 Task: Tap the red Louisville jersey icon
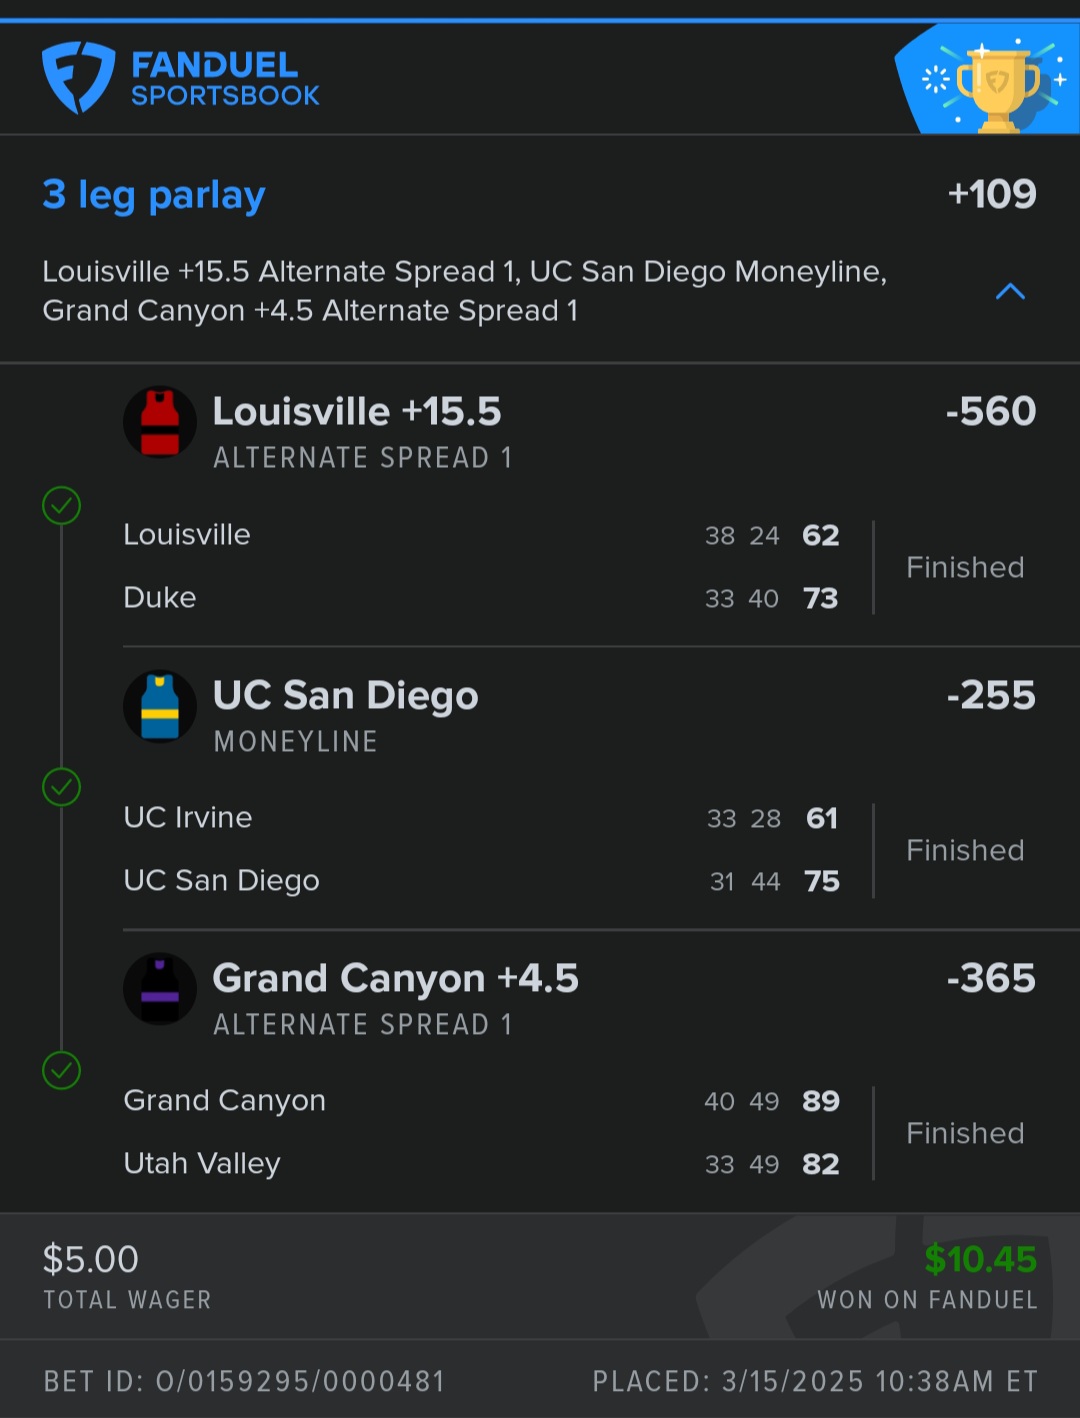160,422
